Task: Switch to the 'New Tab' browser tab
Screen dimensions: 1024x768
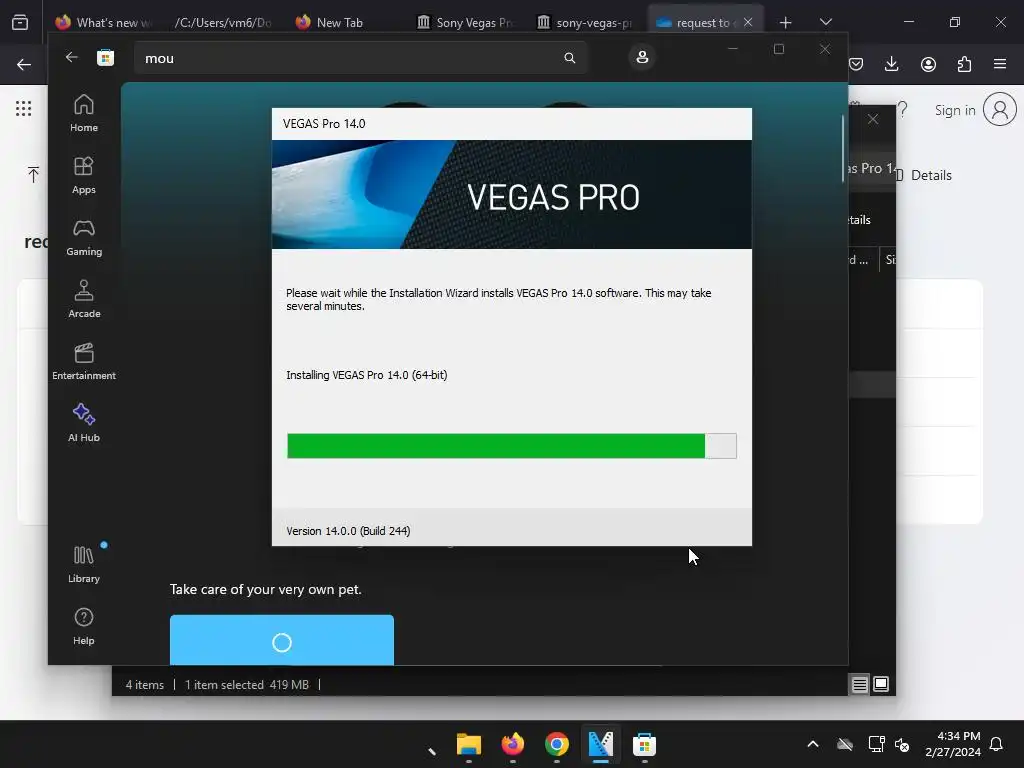Action: coord(340,22)
